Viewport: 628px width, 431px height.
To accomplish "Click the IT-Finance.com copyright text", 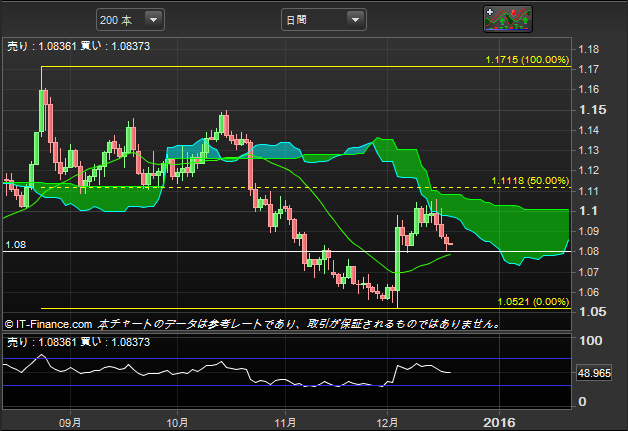I will coord(48,324).
